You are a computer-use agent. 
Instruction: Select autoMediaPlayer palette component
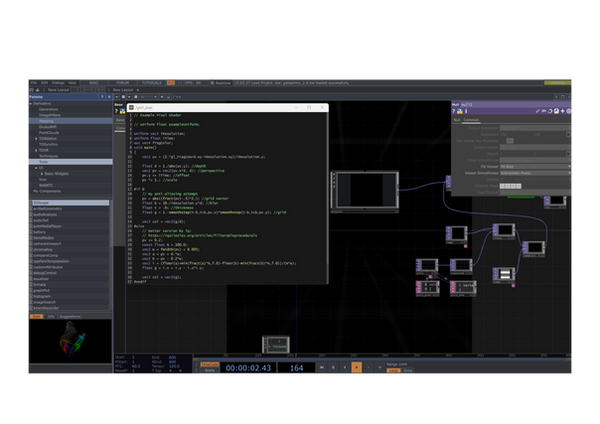(47, 226)
